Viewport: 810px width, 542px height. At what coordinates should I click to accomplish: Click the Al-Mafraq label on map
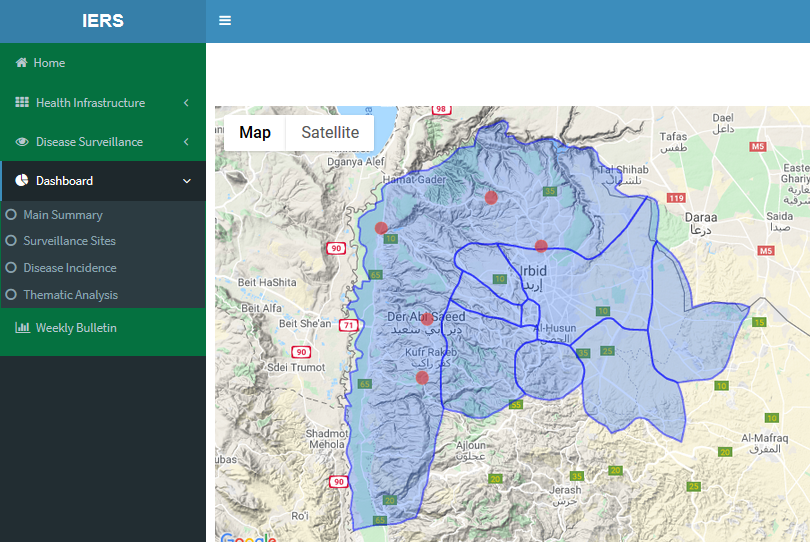(x=765, y=443)
